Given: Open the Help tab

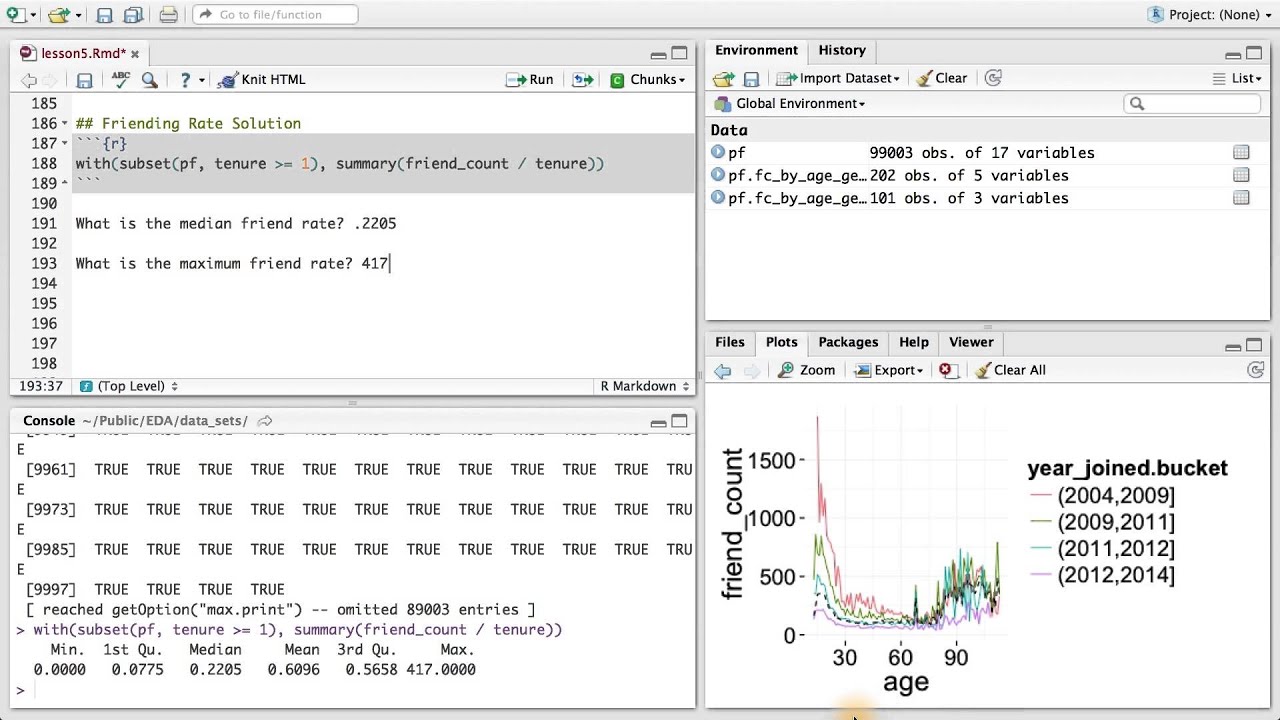Looking at the screenshot, I should click(914, 342).
